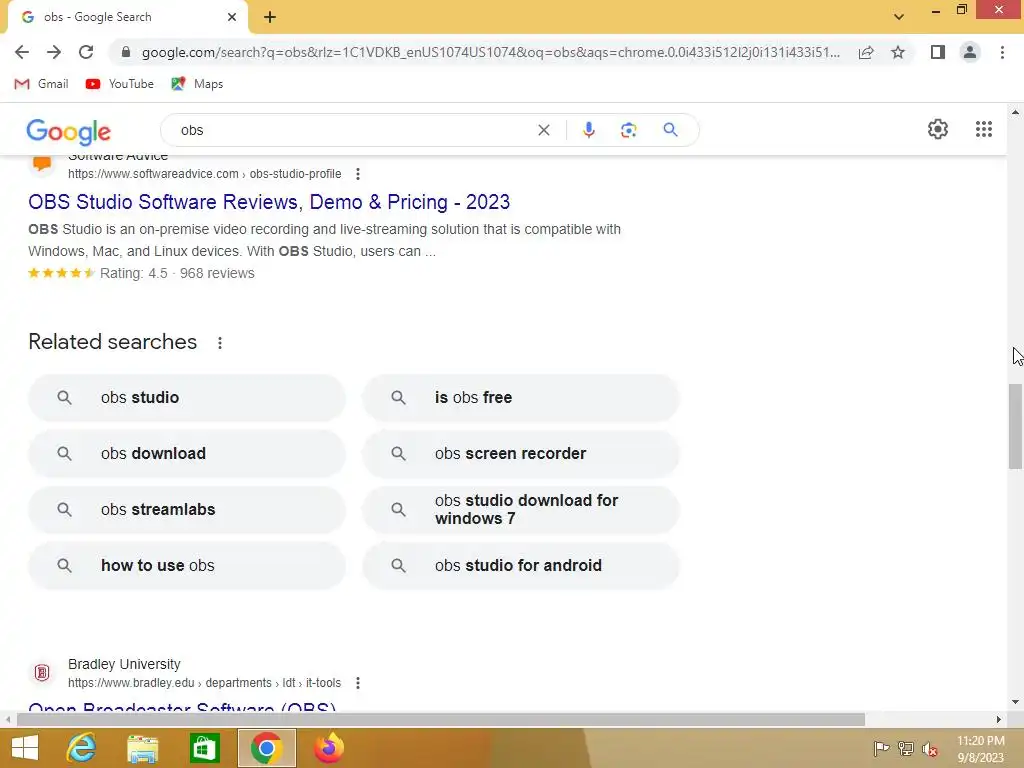Image resolution: width=1024 pixels, height=768 pixels.
Task: Open Maps bookmark
Action: coord(197,84)
